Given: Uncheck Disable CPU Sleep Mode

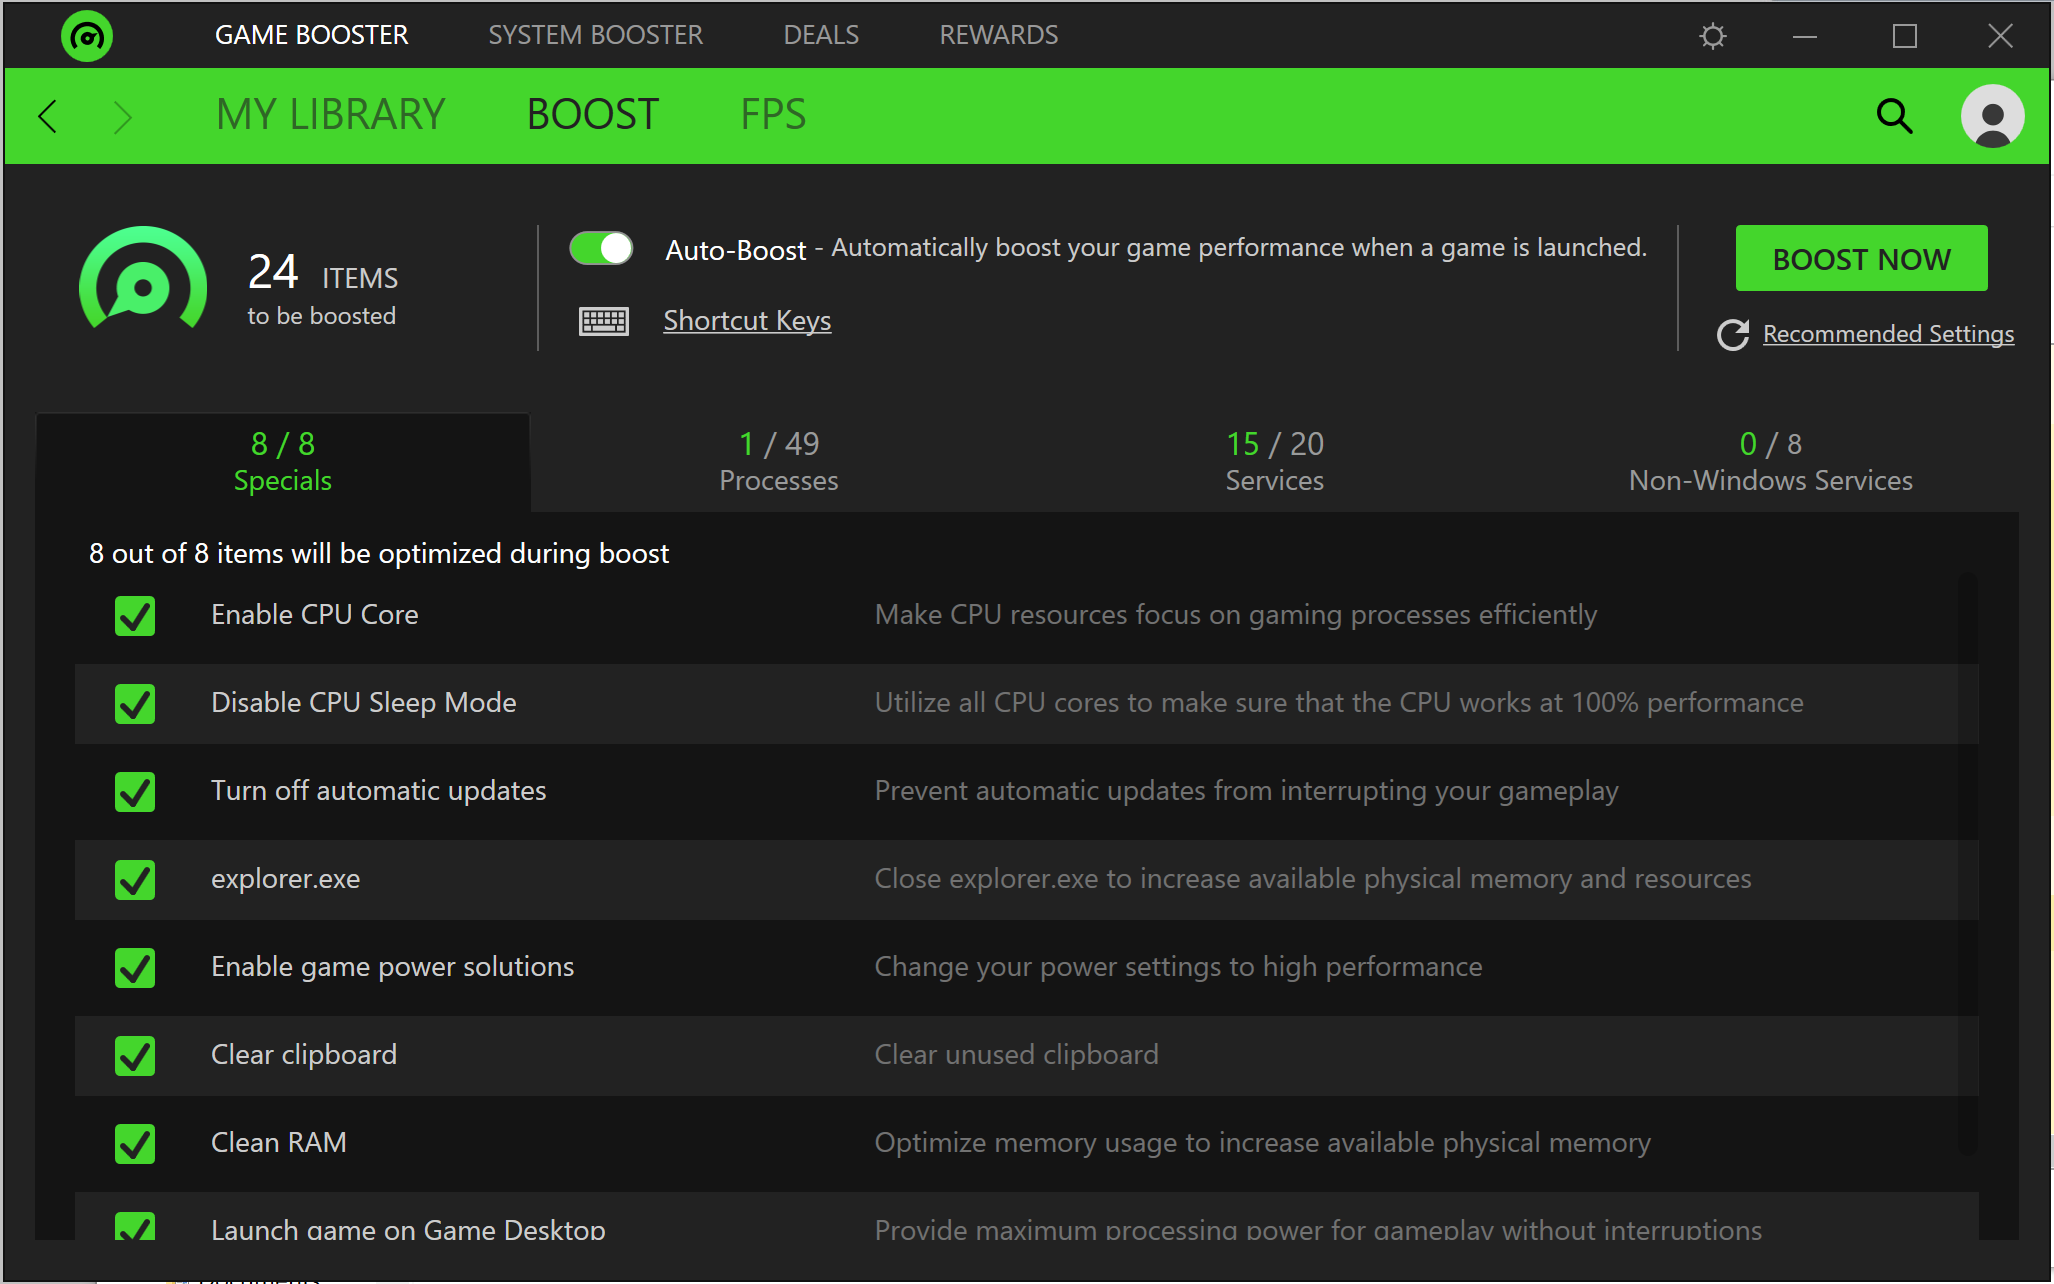Looking at the screenshot, I should [x=135, y=703].
